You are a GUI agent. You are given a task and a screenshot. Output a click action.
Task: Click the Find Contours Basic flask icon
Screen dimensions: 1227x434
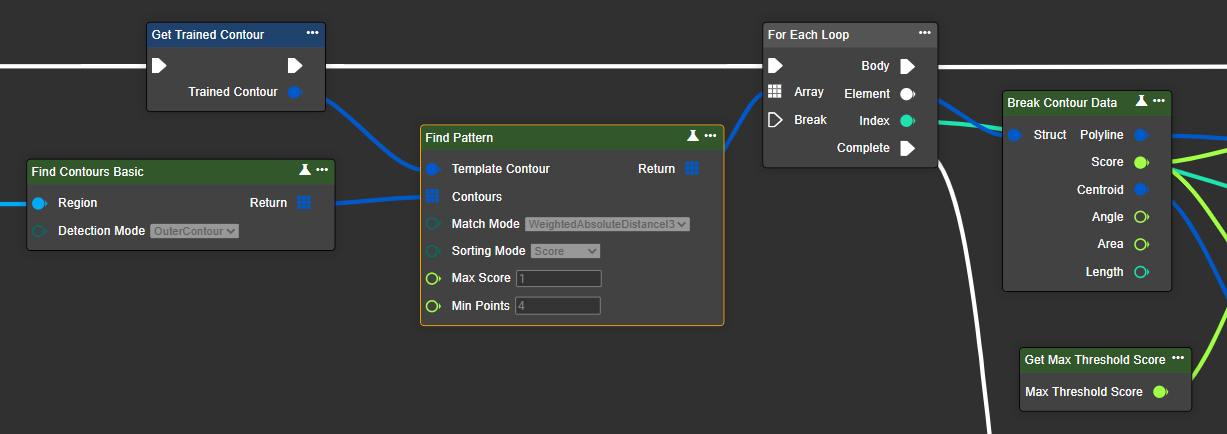pos(305,171)
